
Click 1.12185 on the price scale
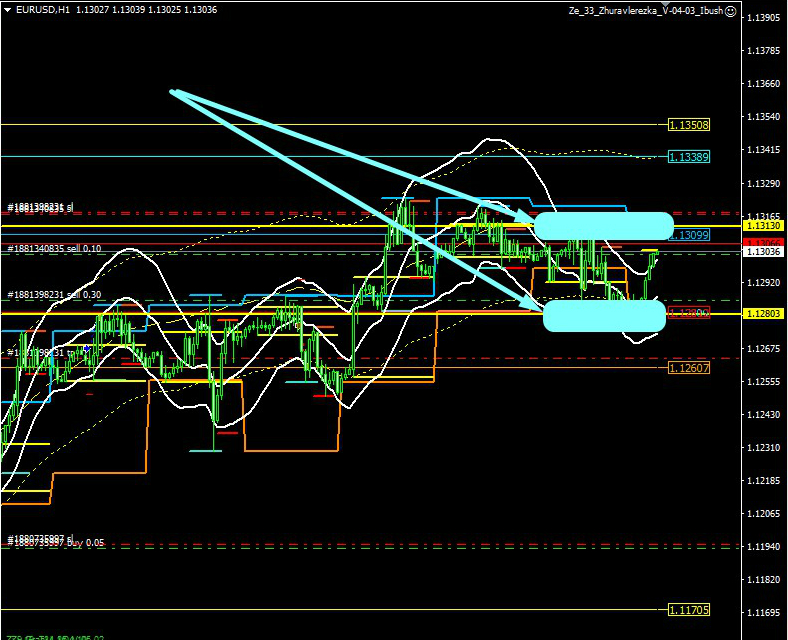click(x=763, y=480)
